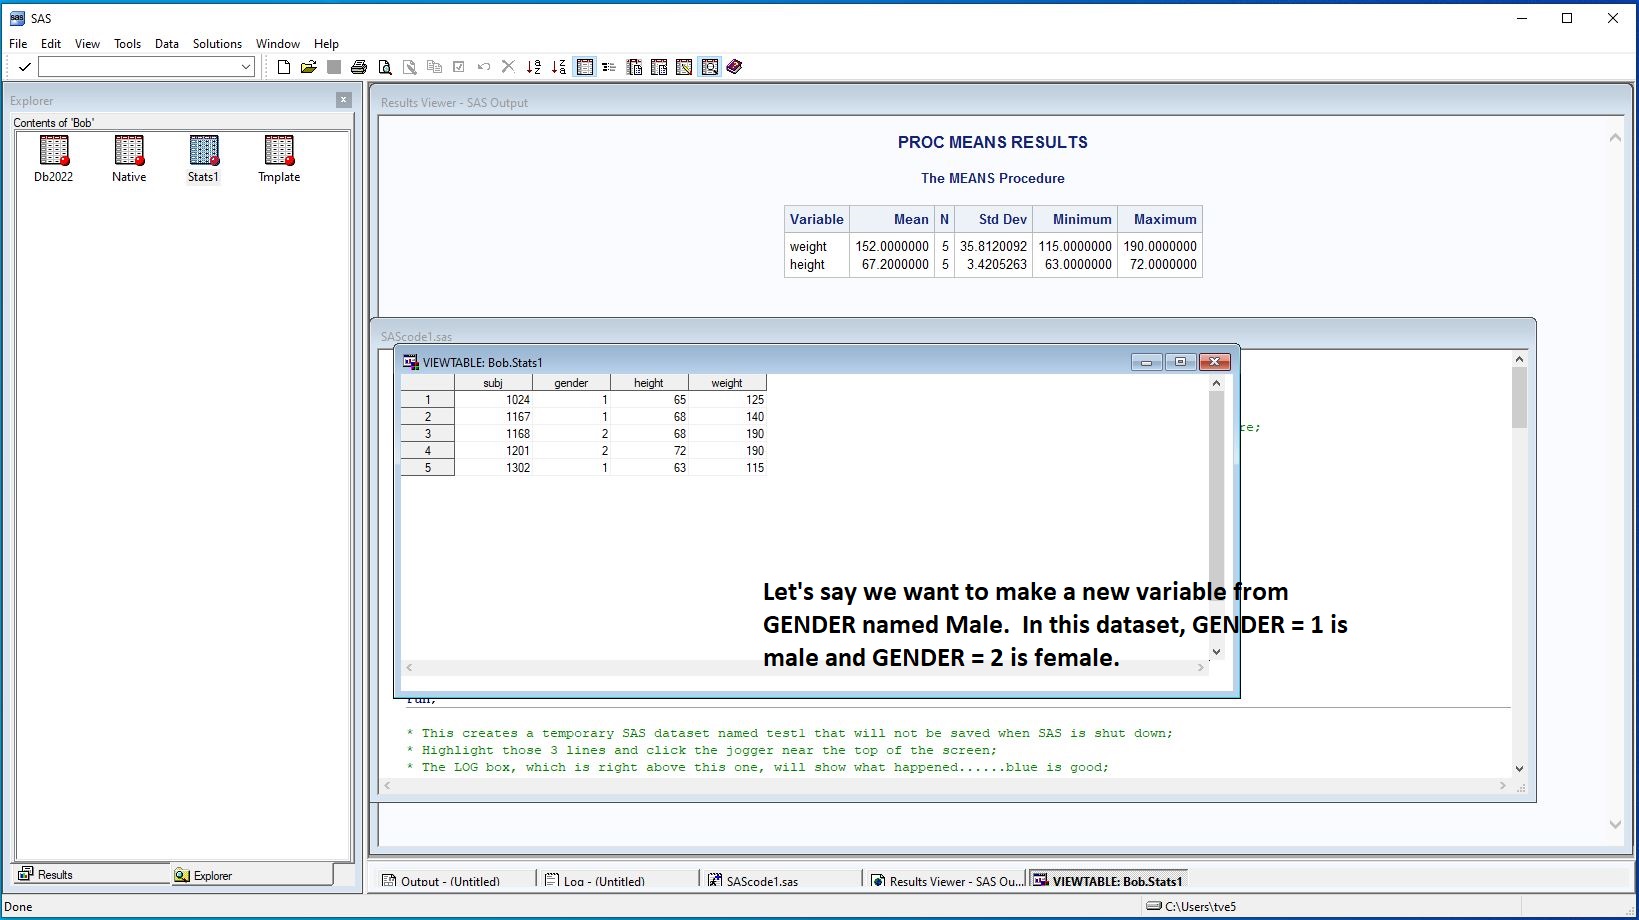Expand the command box dropdown arrow

coord(245,67)
